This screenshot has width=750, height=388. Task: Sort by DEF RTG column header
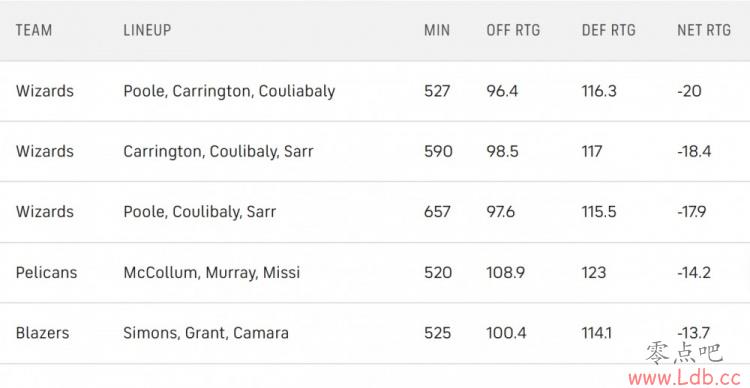tap(608, 31)
